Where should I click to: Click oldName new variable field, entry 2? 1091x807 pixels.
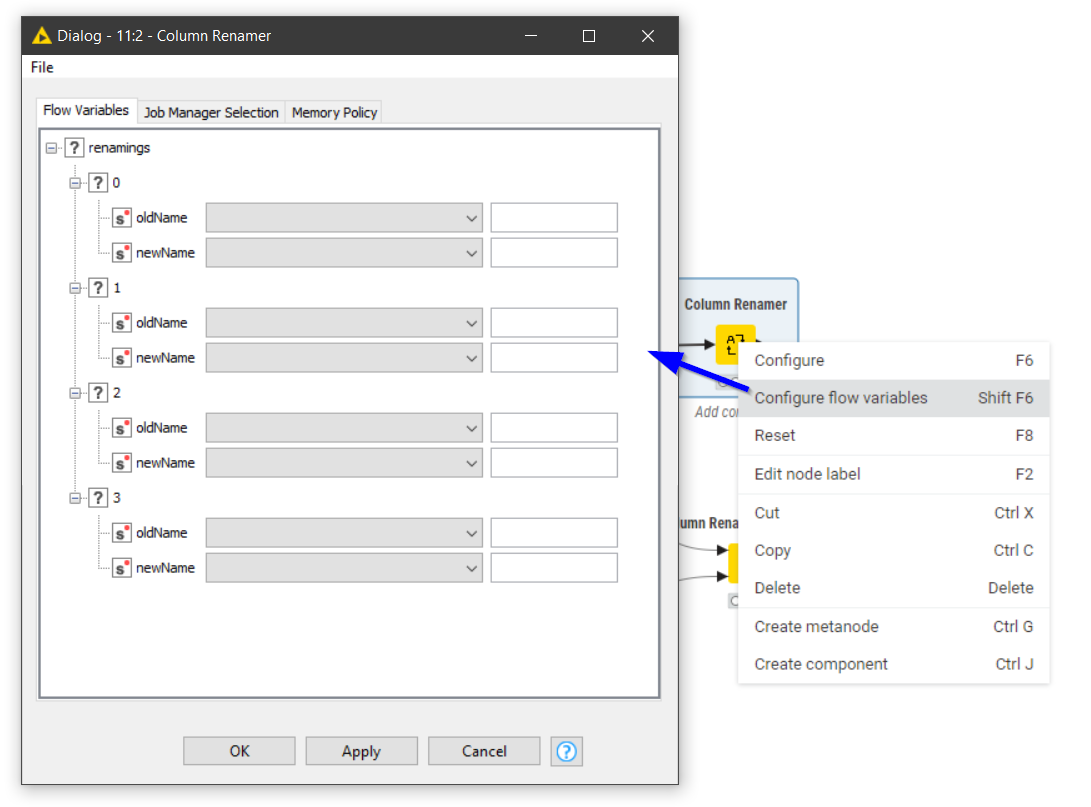(x=554, y=428)
